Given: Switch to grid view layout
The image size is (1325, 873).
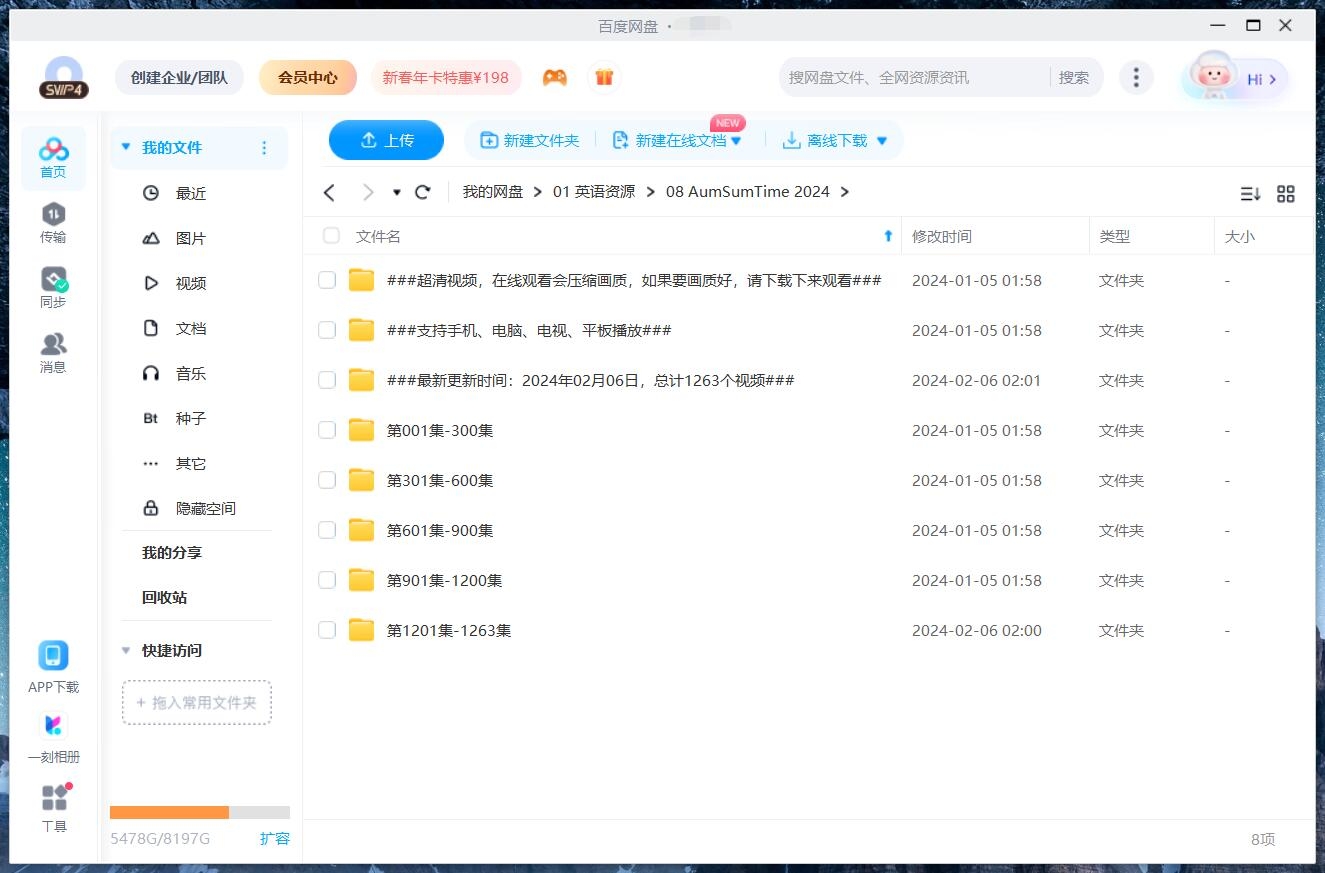Looking at the screenshot, I should click(x=1286, y=194).
